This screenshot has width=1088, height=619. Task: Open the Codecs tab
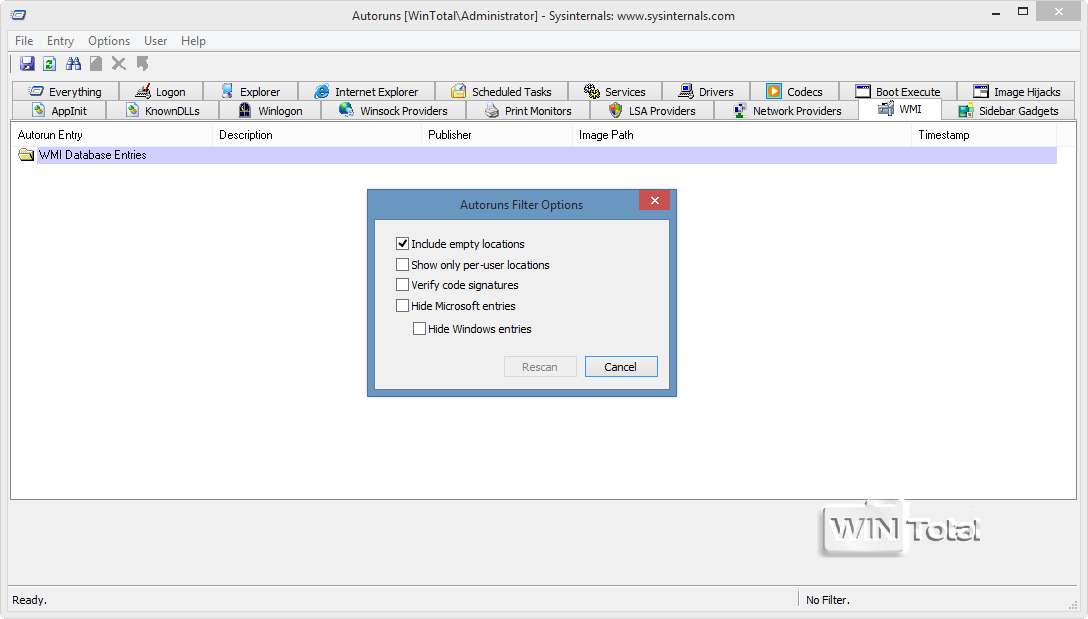[794, 92]
